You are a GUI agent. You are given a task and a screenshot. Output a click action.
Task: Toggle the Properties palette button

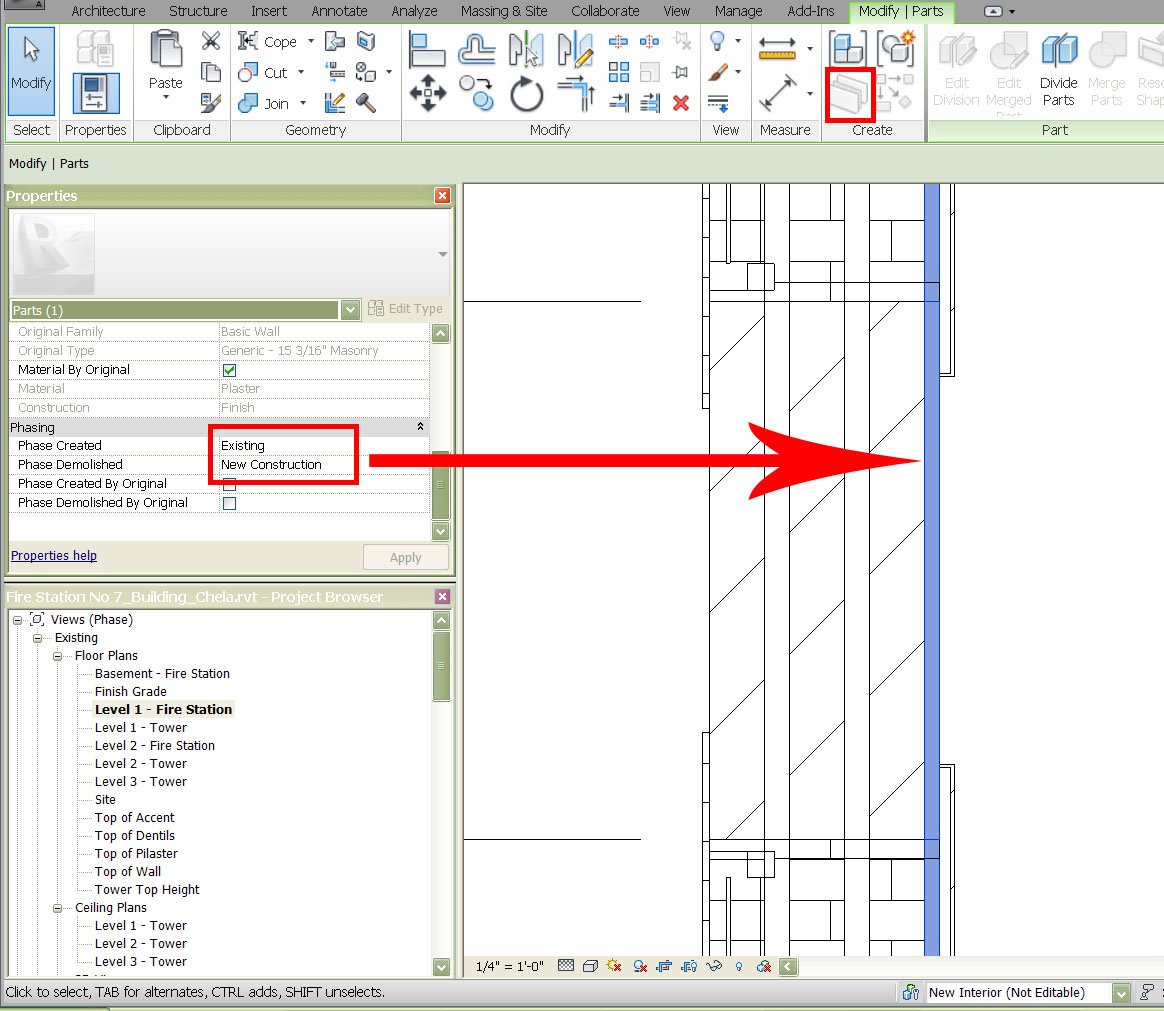(x=96, y=92)
